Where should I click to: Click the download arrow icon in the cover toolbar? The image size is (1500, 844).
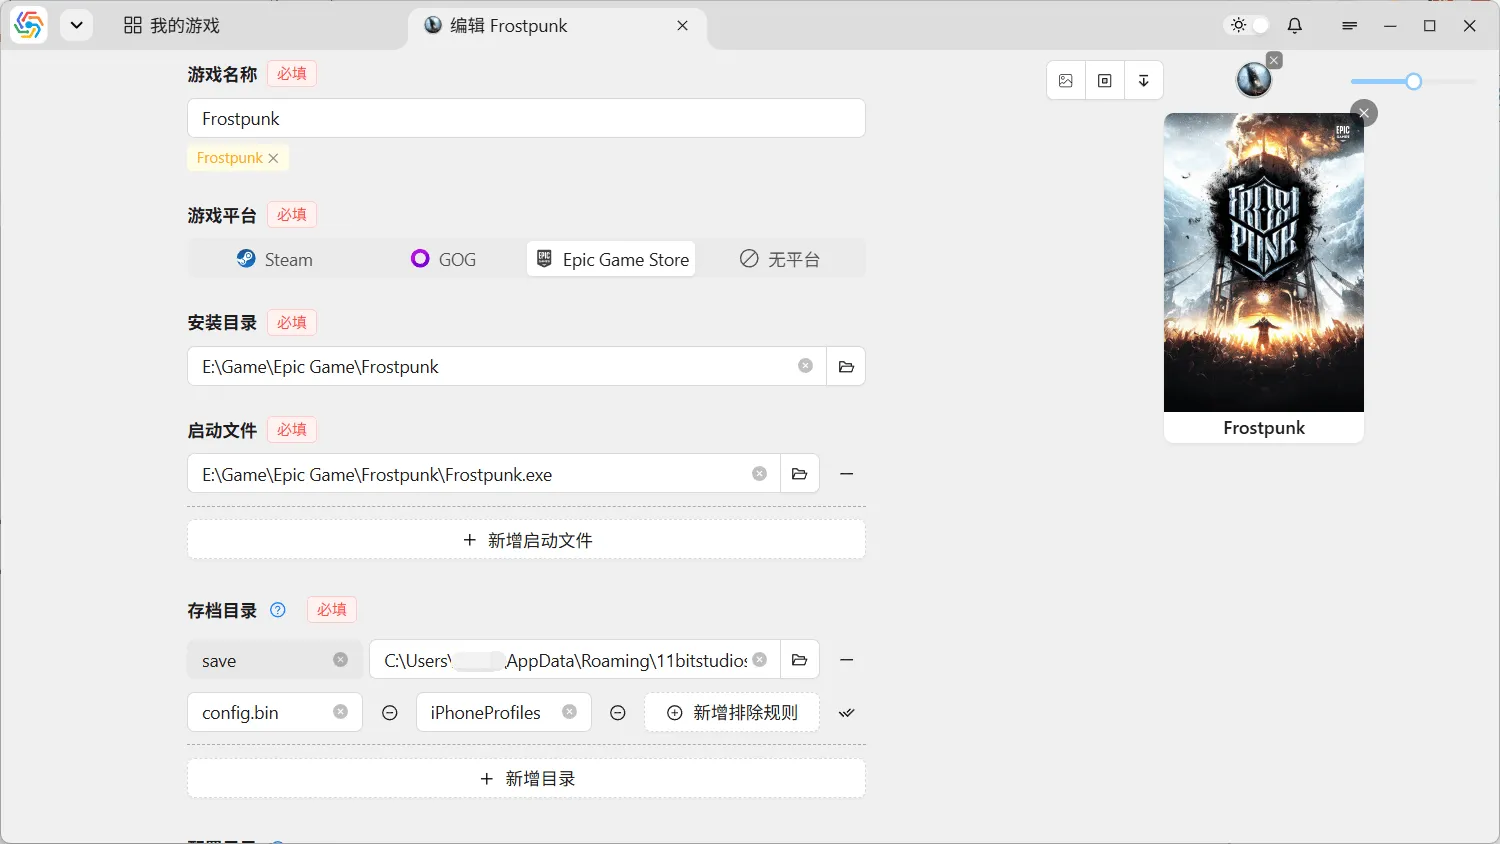point(1144,81)
